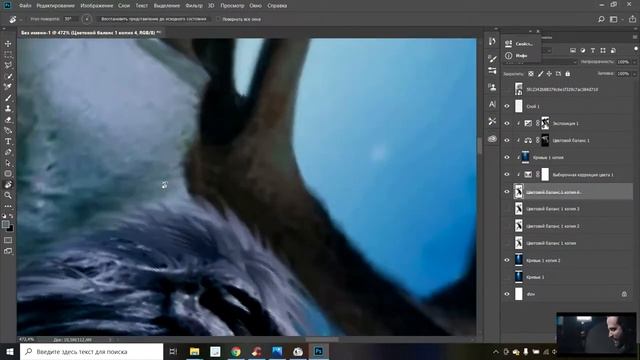Screen dimensions: 640x360
Task: Select the Move tool
Action: tap(8, 44)
